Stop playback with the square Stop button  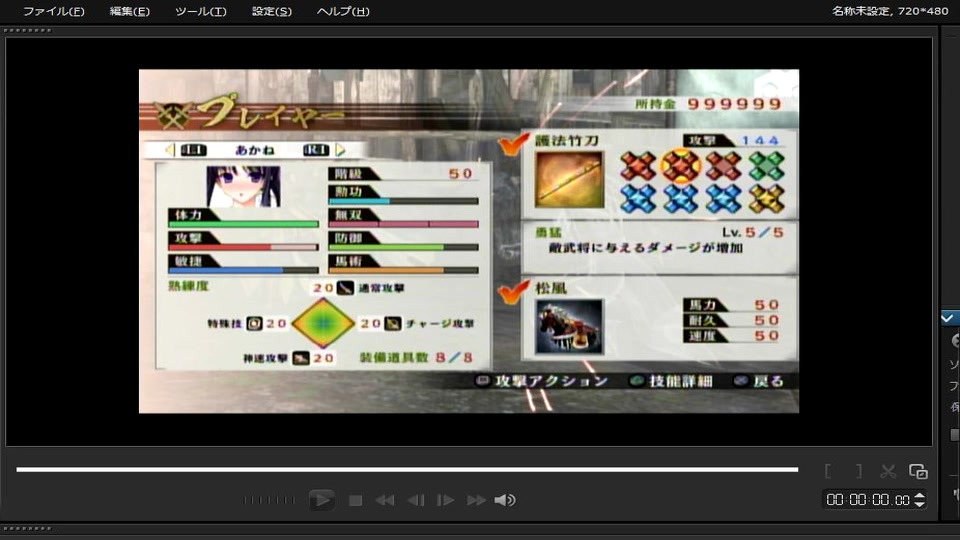tap(355, 500)
